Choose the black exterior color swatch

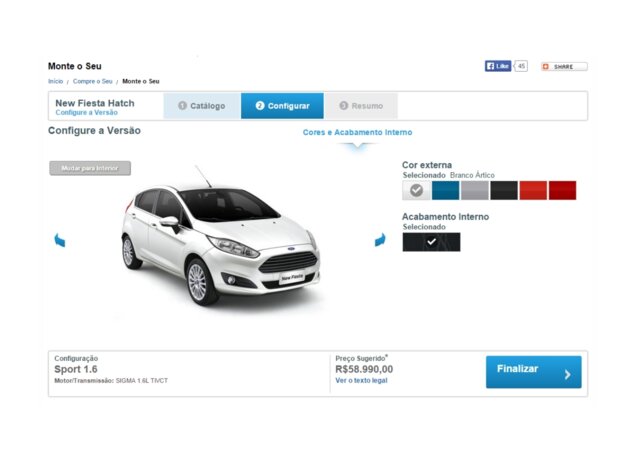click(504, 190)
